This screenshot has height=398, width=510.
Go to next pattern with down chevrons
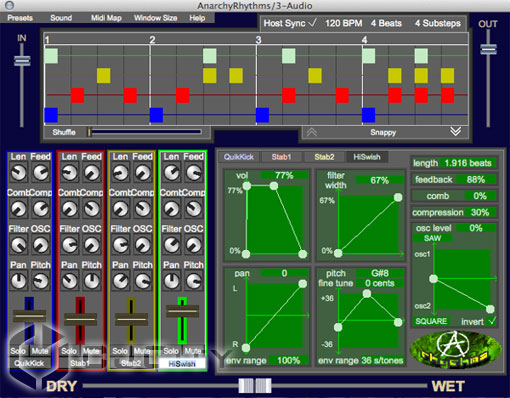tap(456, 131)
